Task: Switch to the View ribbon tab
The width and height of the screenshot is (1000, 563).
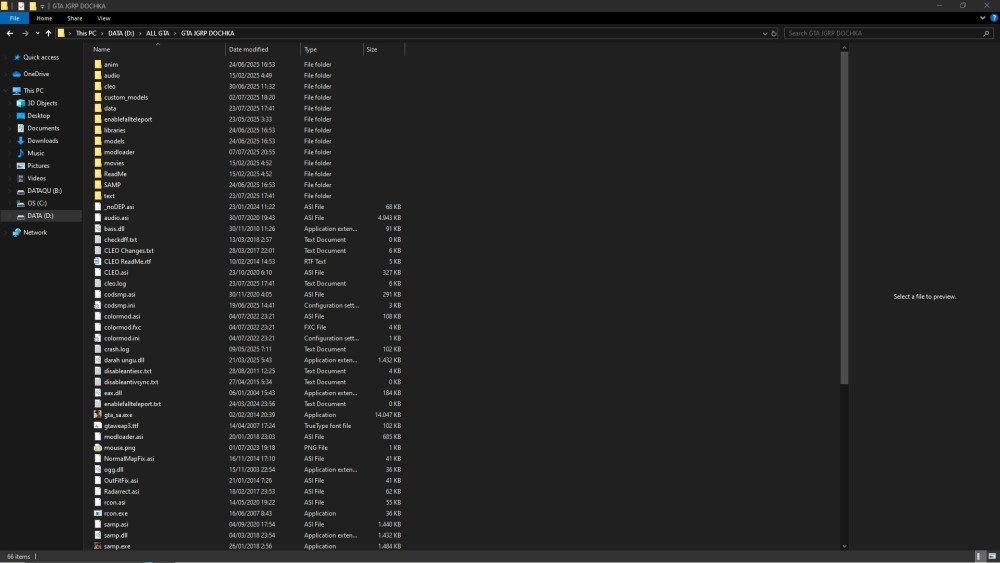Action: (x=103, y=18)
